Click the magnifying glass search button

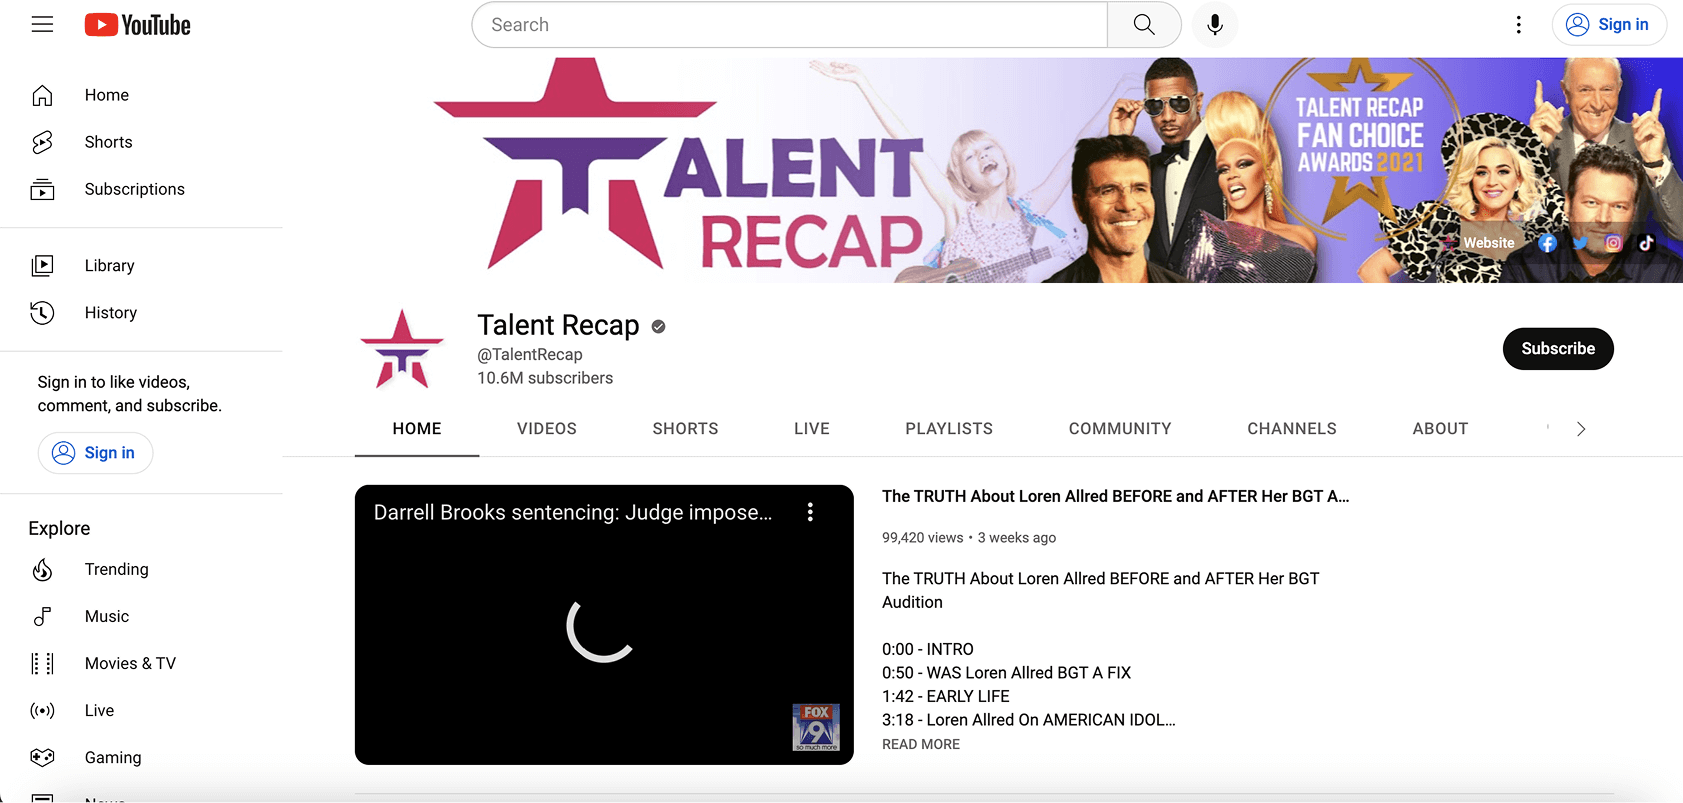tap(1144, 25)
